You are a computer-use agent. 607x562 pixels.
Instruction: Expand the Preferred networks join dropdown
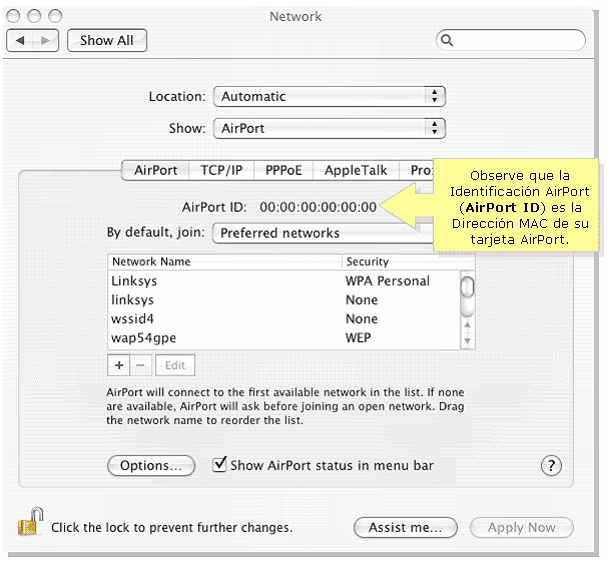[x=320, y=233]
